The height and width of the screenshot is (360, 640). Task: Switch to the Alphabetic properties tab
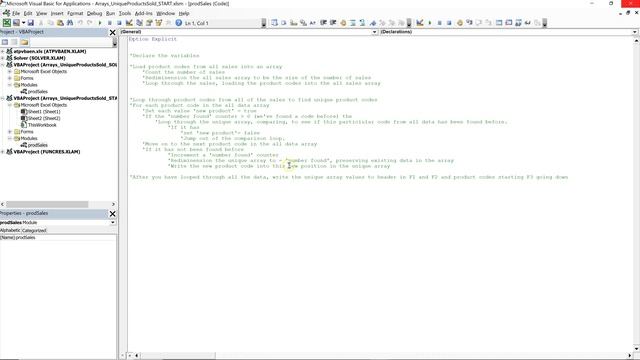[x=10, y=230]
